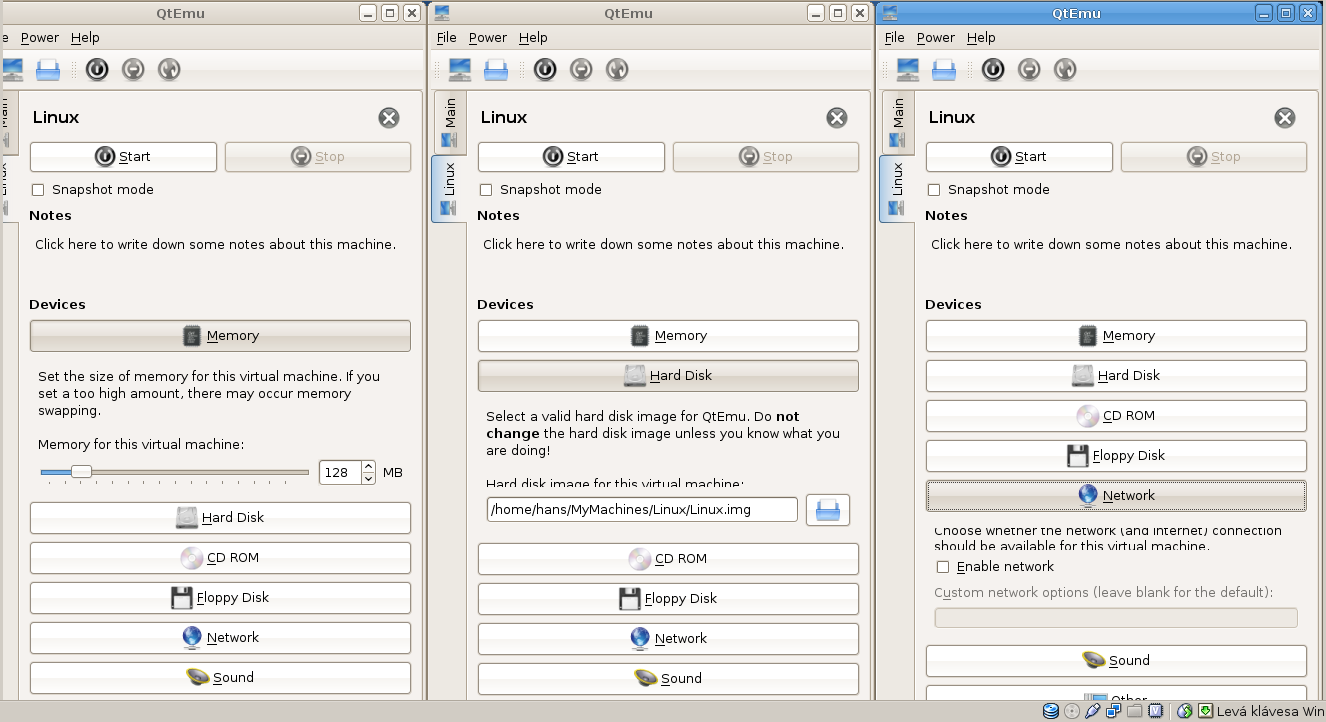Click the power-on toolbar icon in left window
Screen dimensions: 1326x722
click(97, 69)
